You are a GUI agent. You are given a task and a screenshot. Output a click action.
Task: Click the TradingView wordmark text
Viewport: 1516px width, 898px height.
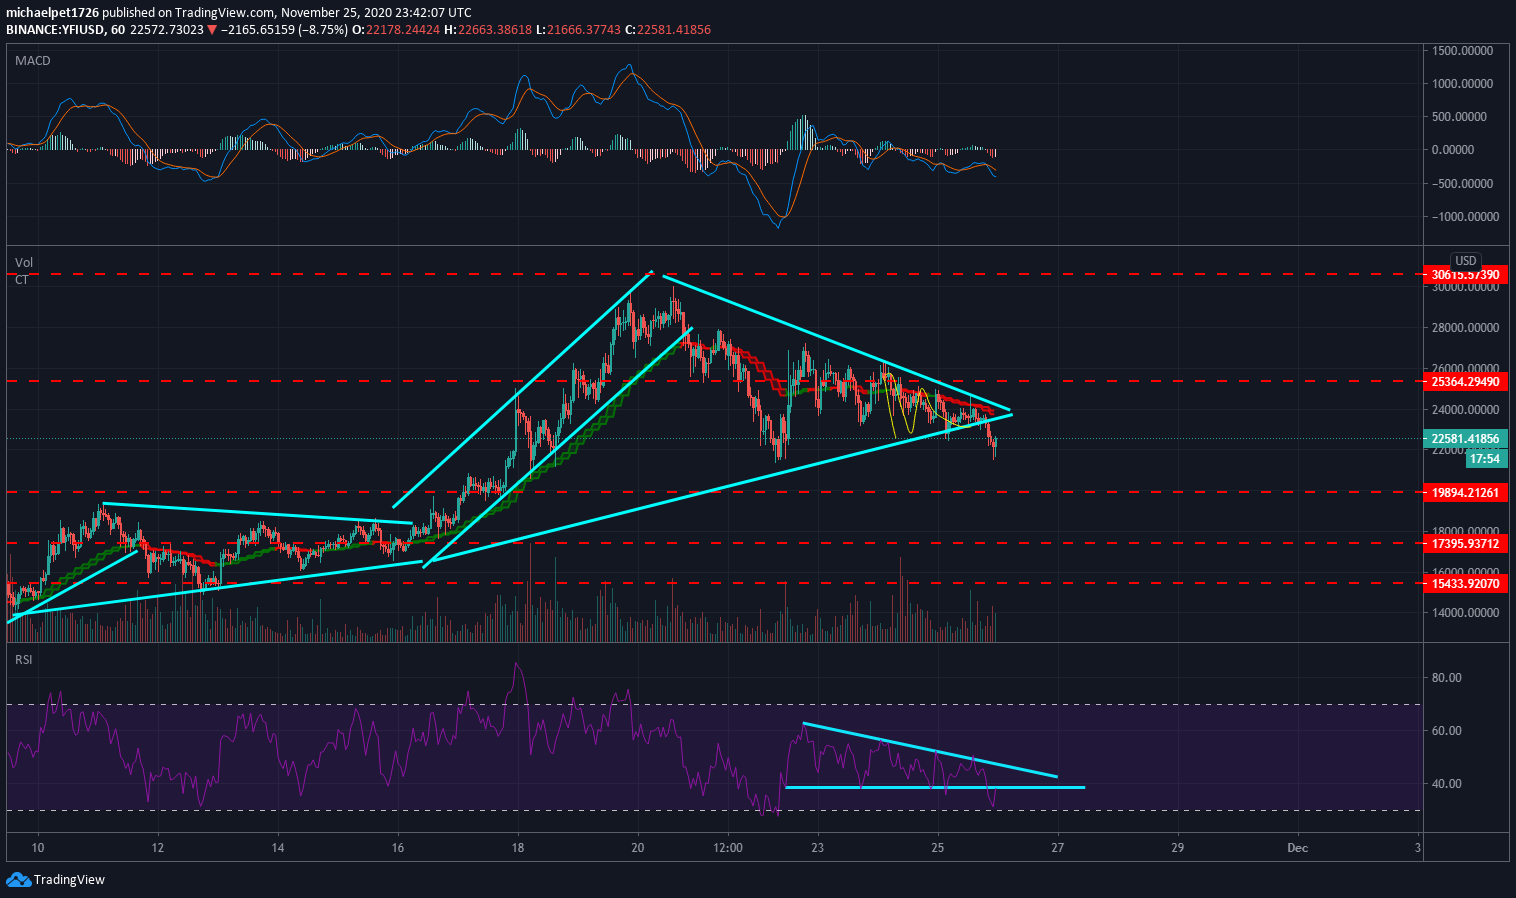click(x=69, y=880)
